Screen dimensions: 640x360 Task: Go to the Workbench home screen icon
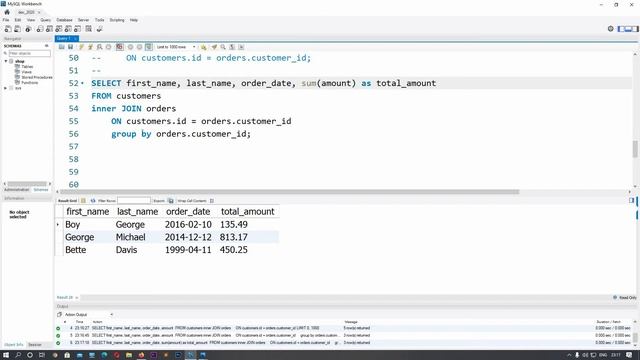[x=7, y=12]
